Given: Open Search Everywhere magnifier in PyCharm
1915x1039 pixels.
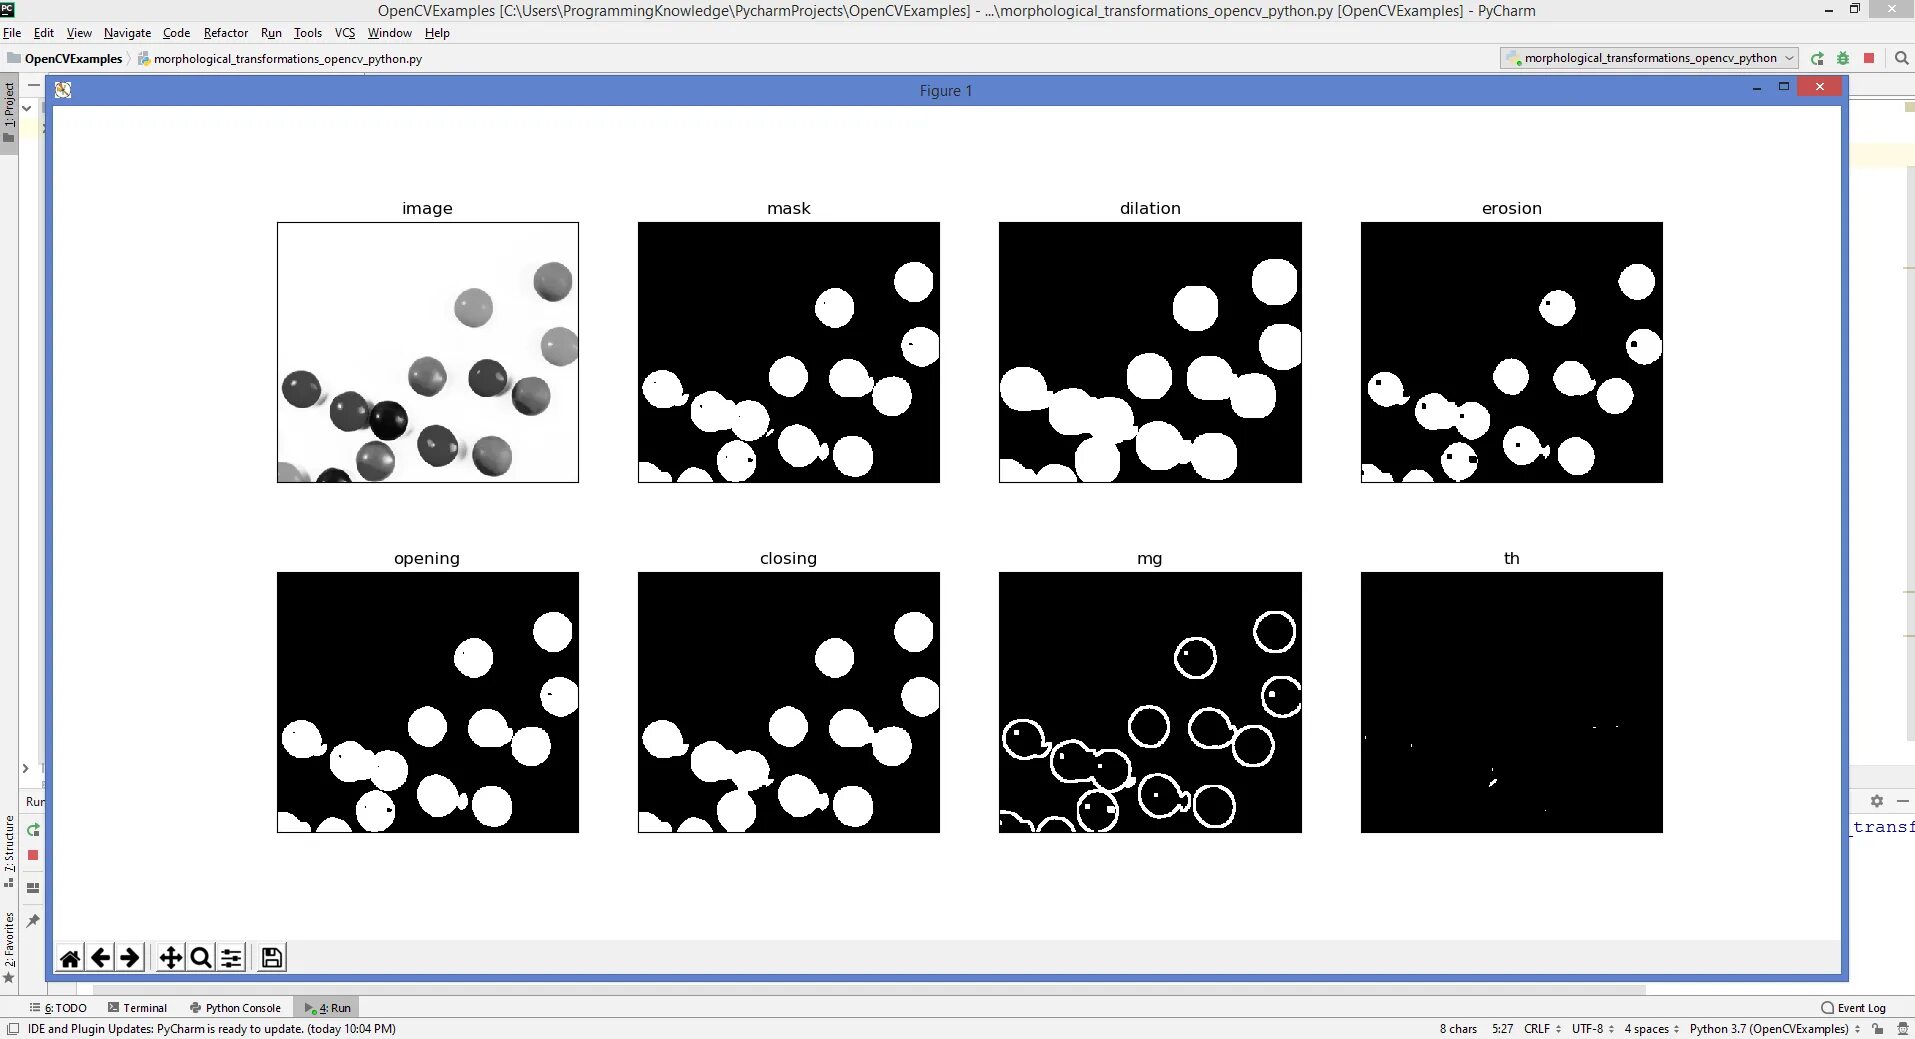Looking at the screenshot, I should 1901,58.
